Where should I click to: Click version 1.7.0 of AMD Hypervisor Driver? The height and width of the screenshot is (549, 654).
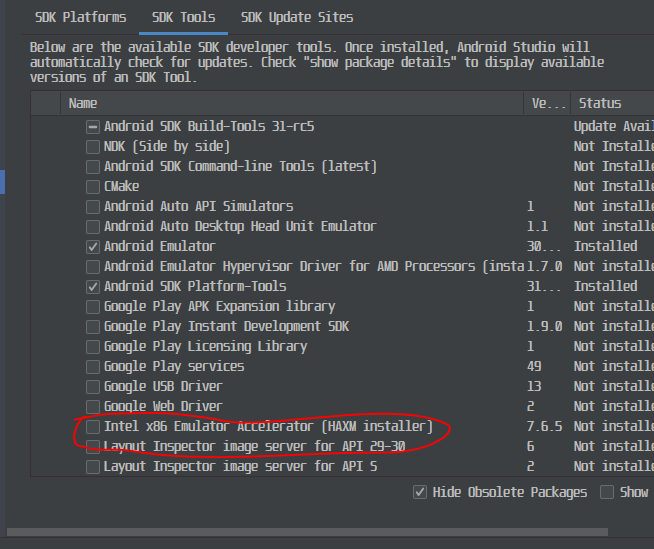[x=544, y=267]
